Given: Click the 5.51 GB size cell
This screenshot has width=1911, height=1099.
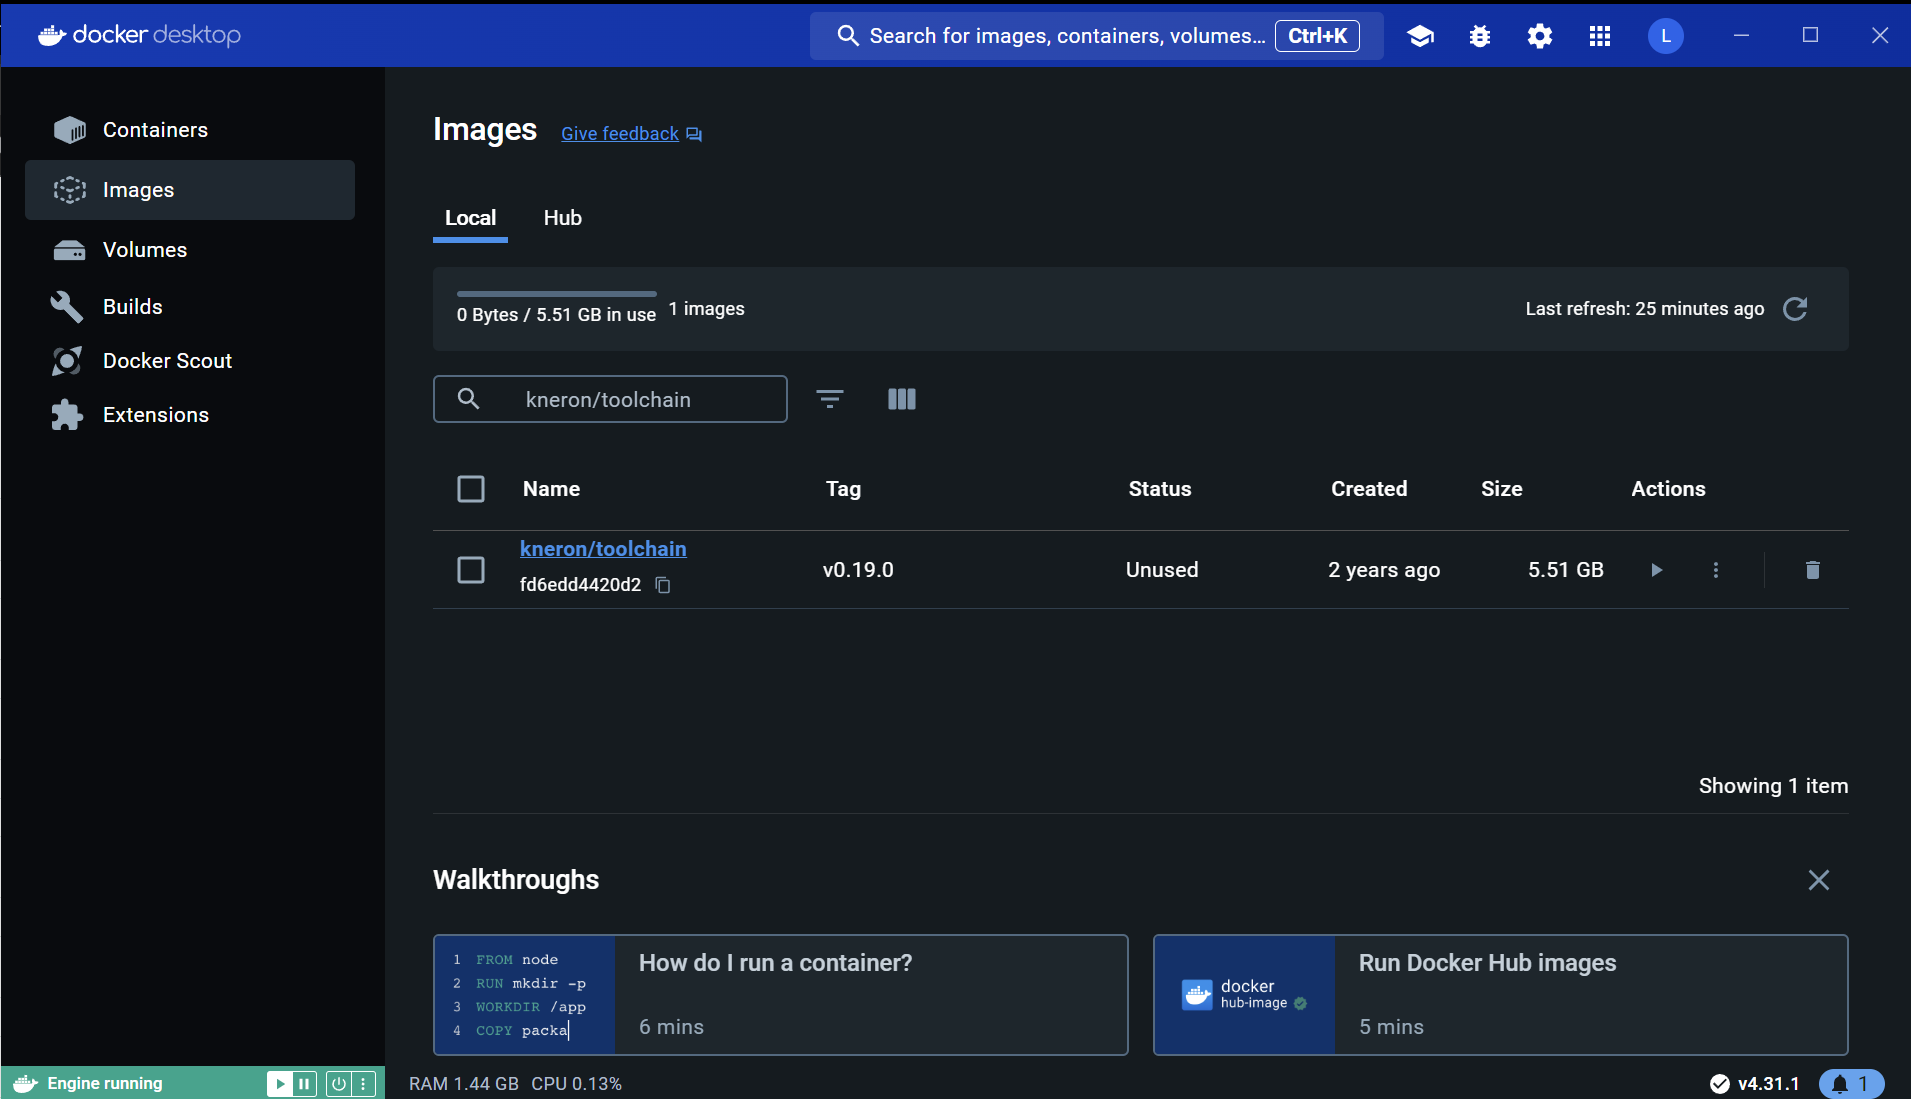Looking at the screenshot, I should (x=1566, y=570).
